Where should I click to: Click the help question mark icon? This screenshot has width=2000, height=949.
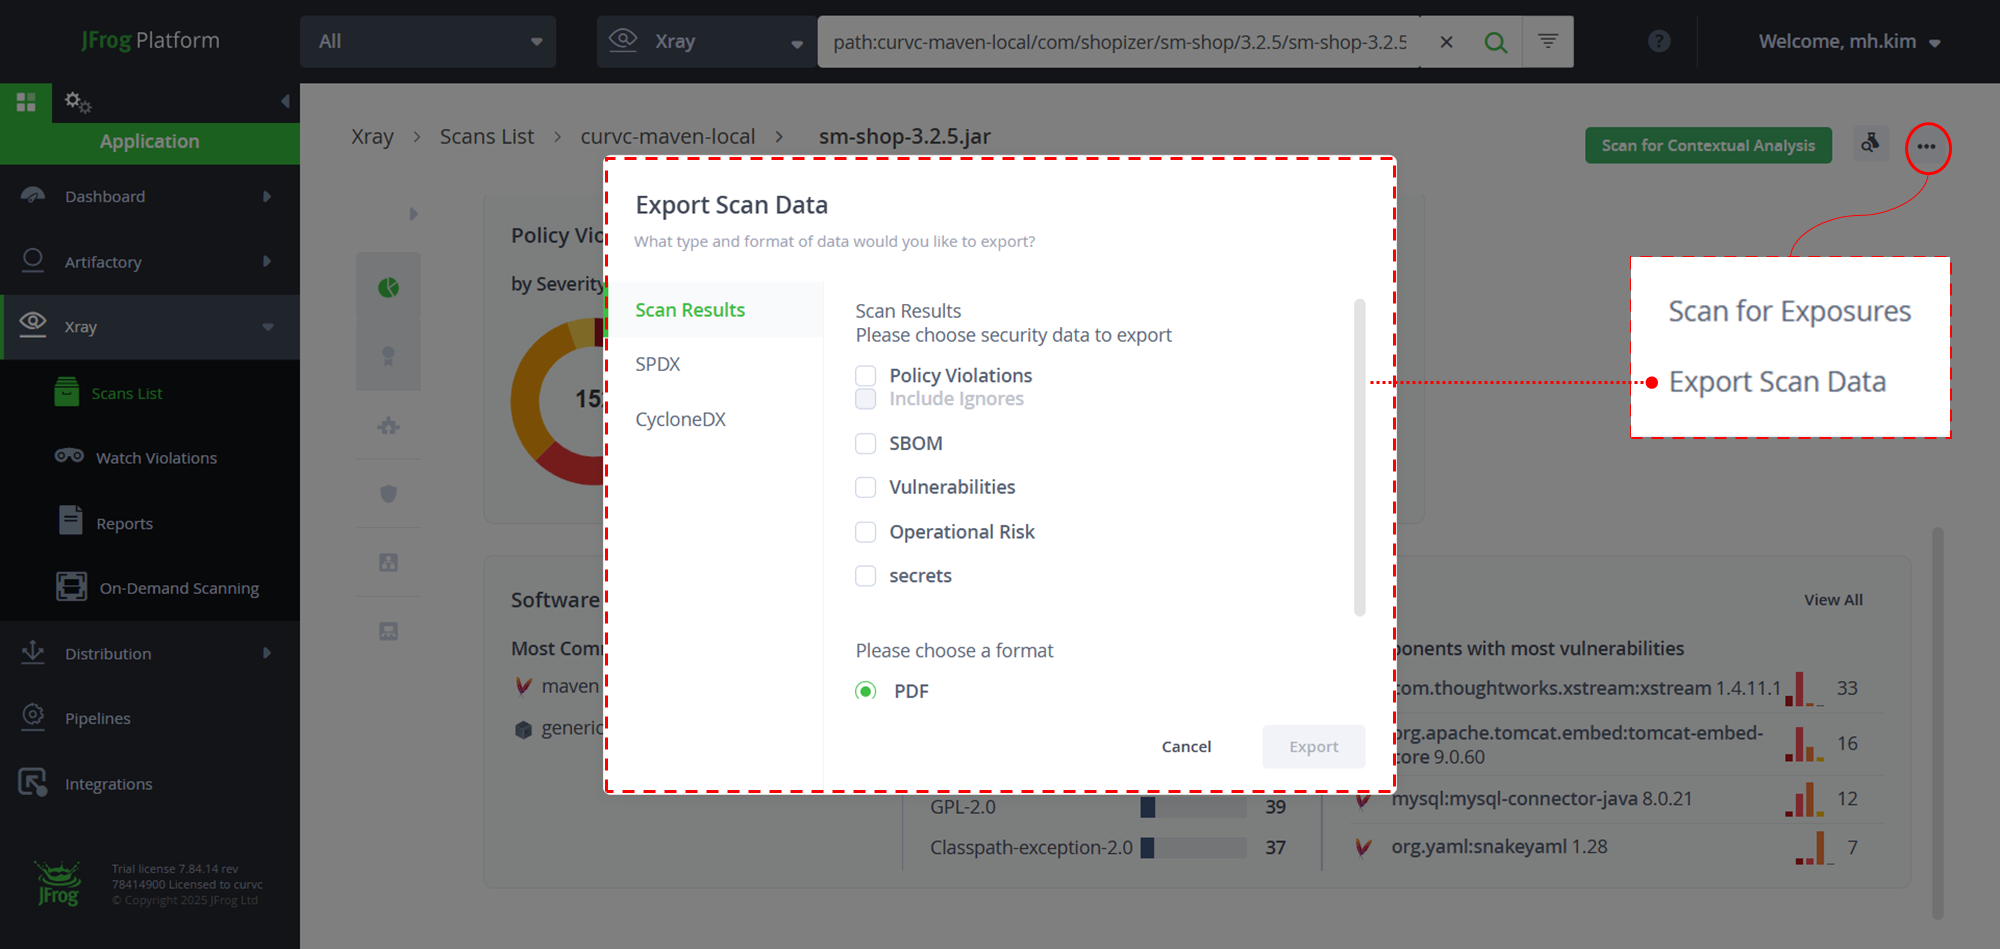pyautogui.click(x=1659, y=41)
